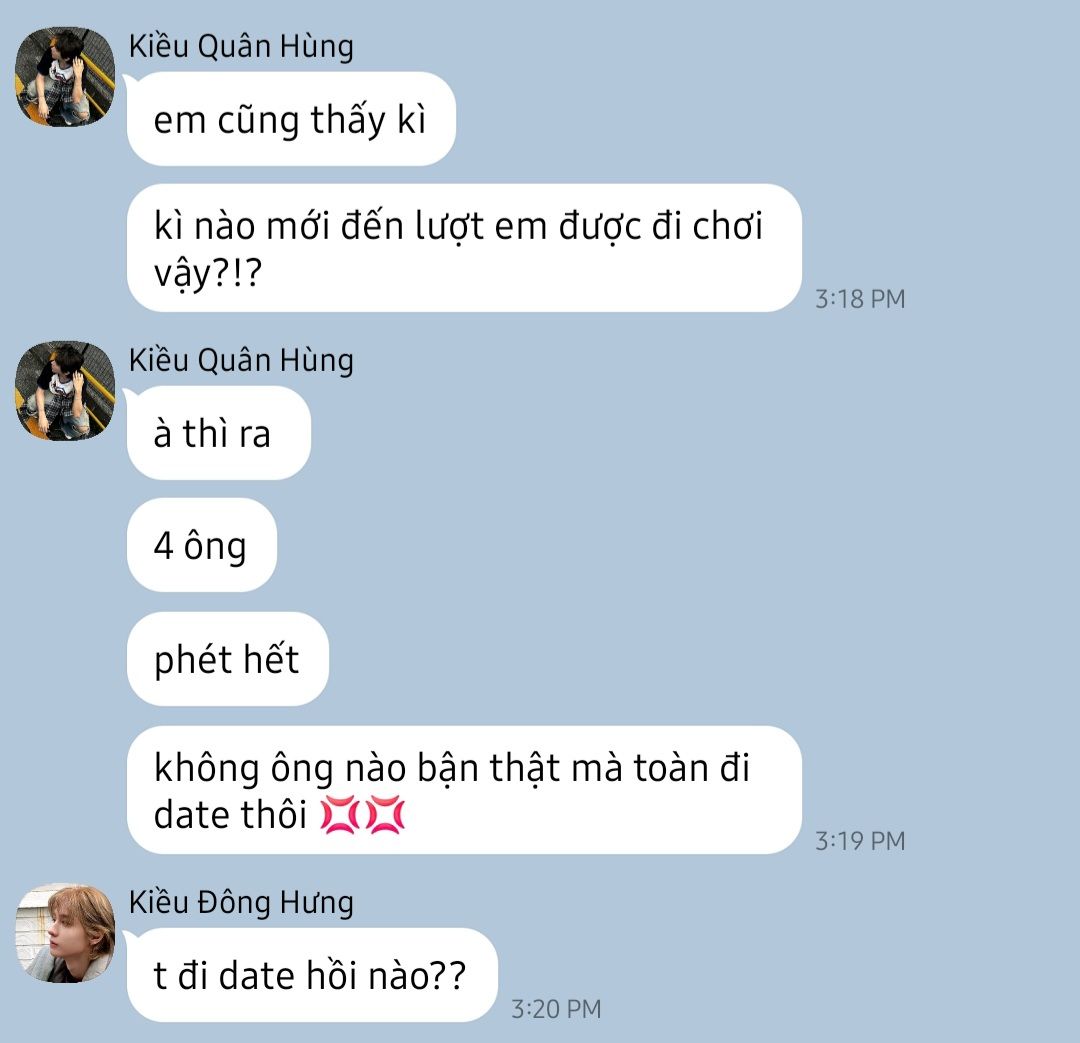Click the words "date thôi" in the bubble
The width and height of the screenshot is (1080, 1043).
(x=230, y=815)
